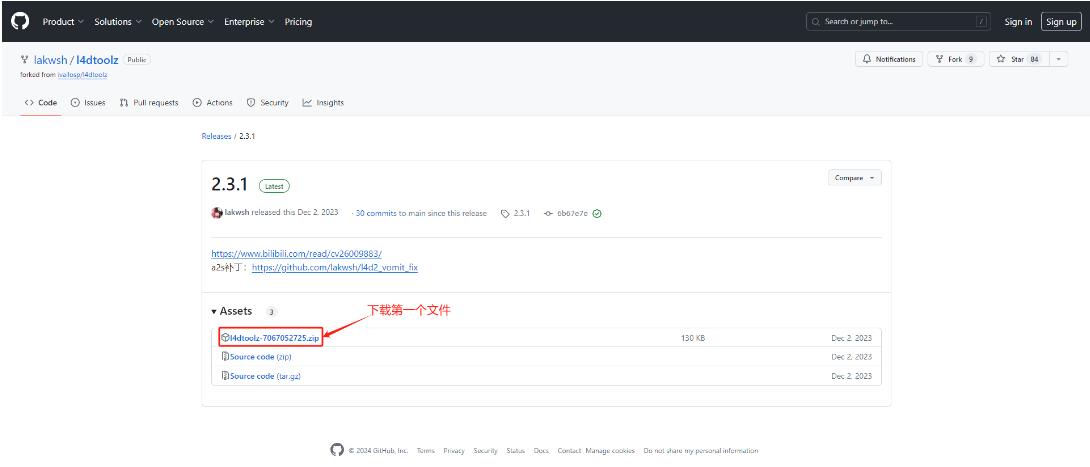
Task: Download l4dtoolz-7067052725.zip
Action: click(x=275, y=338)
